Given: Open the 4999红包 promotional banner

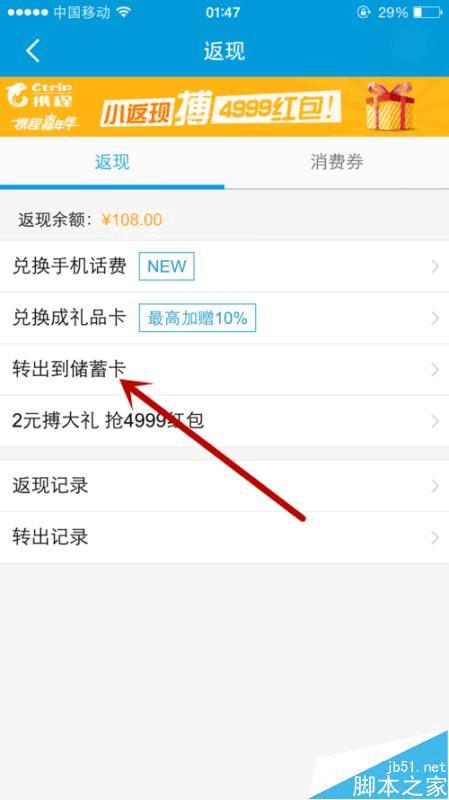Looking at the screenshot, I should pyautogui.click(x=224, y=107).
